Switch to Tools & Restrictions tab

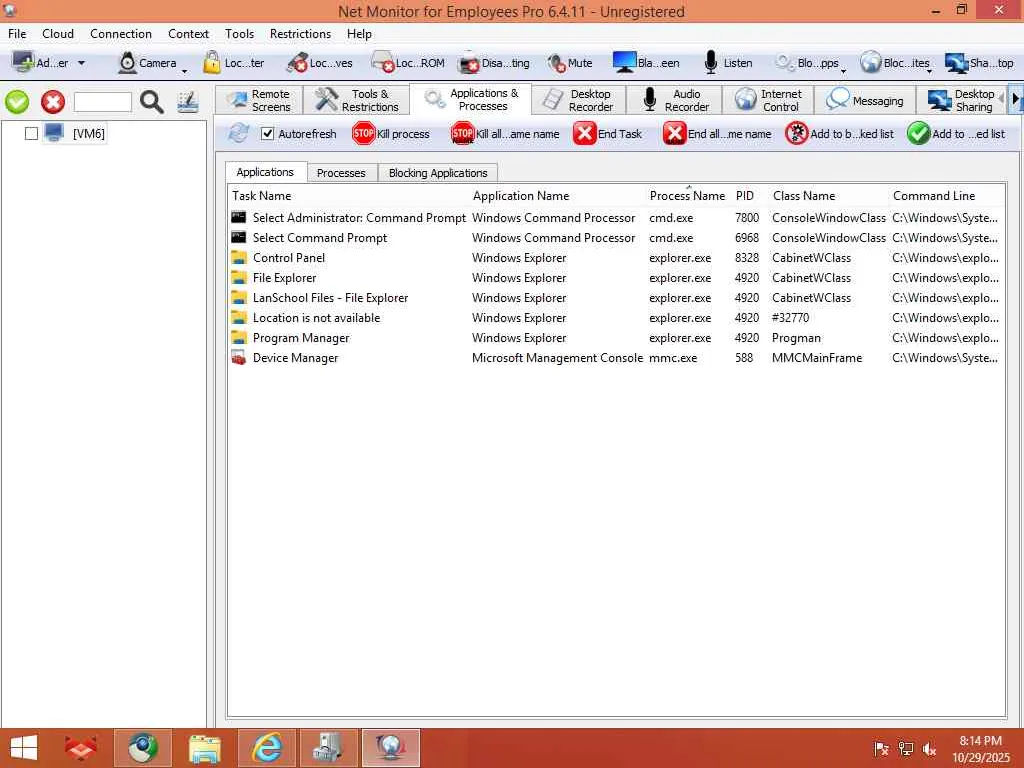(x=357, y=100)
